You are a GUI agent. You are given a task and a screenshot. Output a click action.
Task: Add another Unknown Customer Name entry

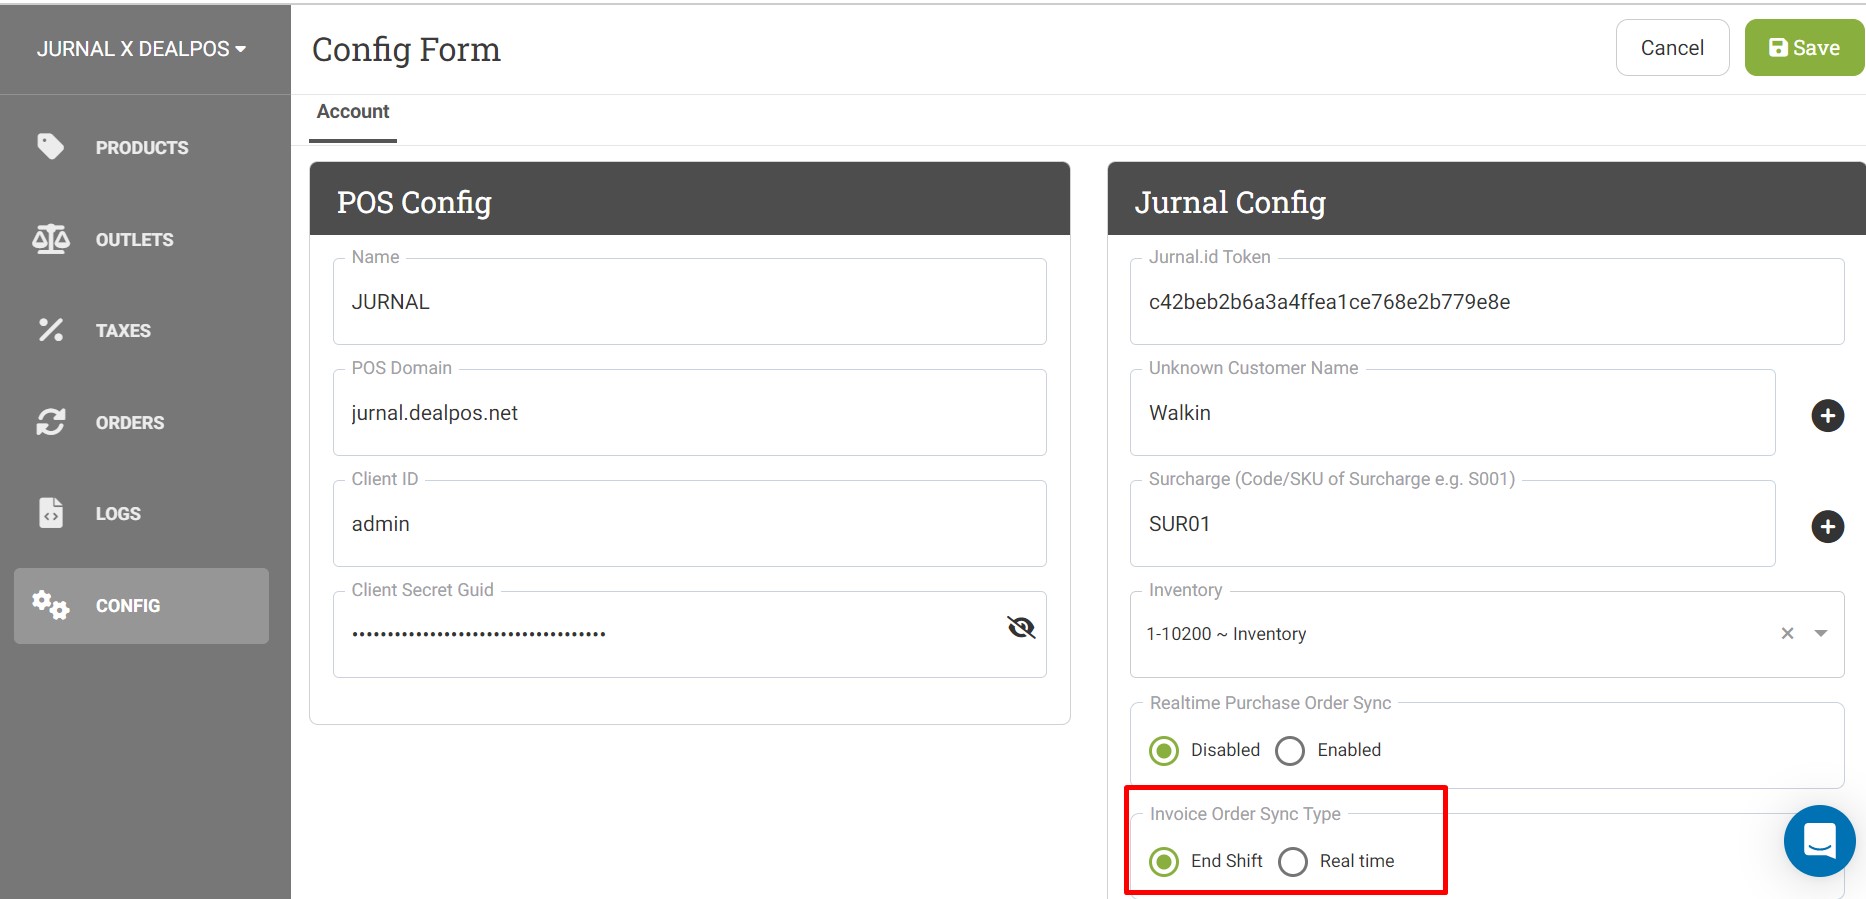click(1827, 415)
